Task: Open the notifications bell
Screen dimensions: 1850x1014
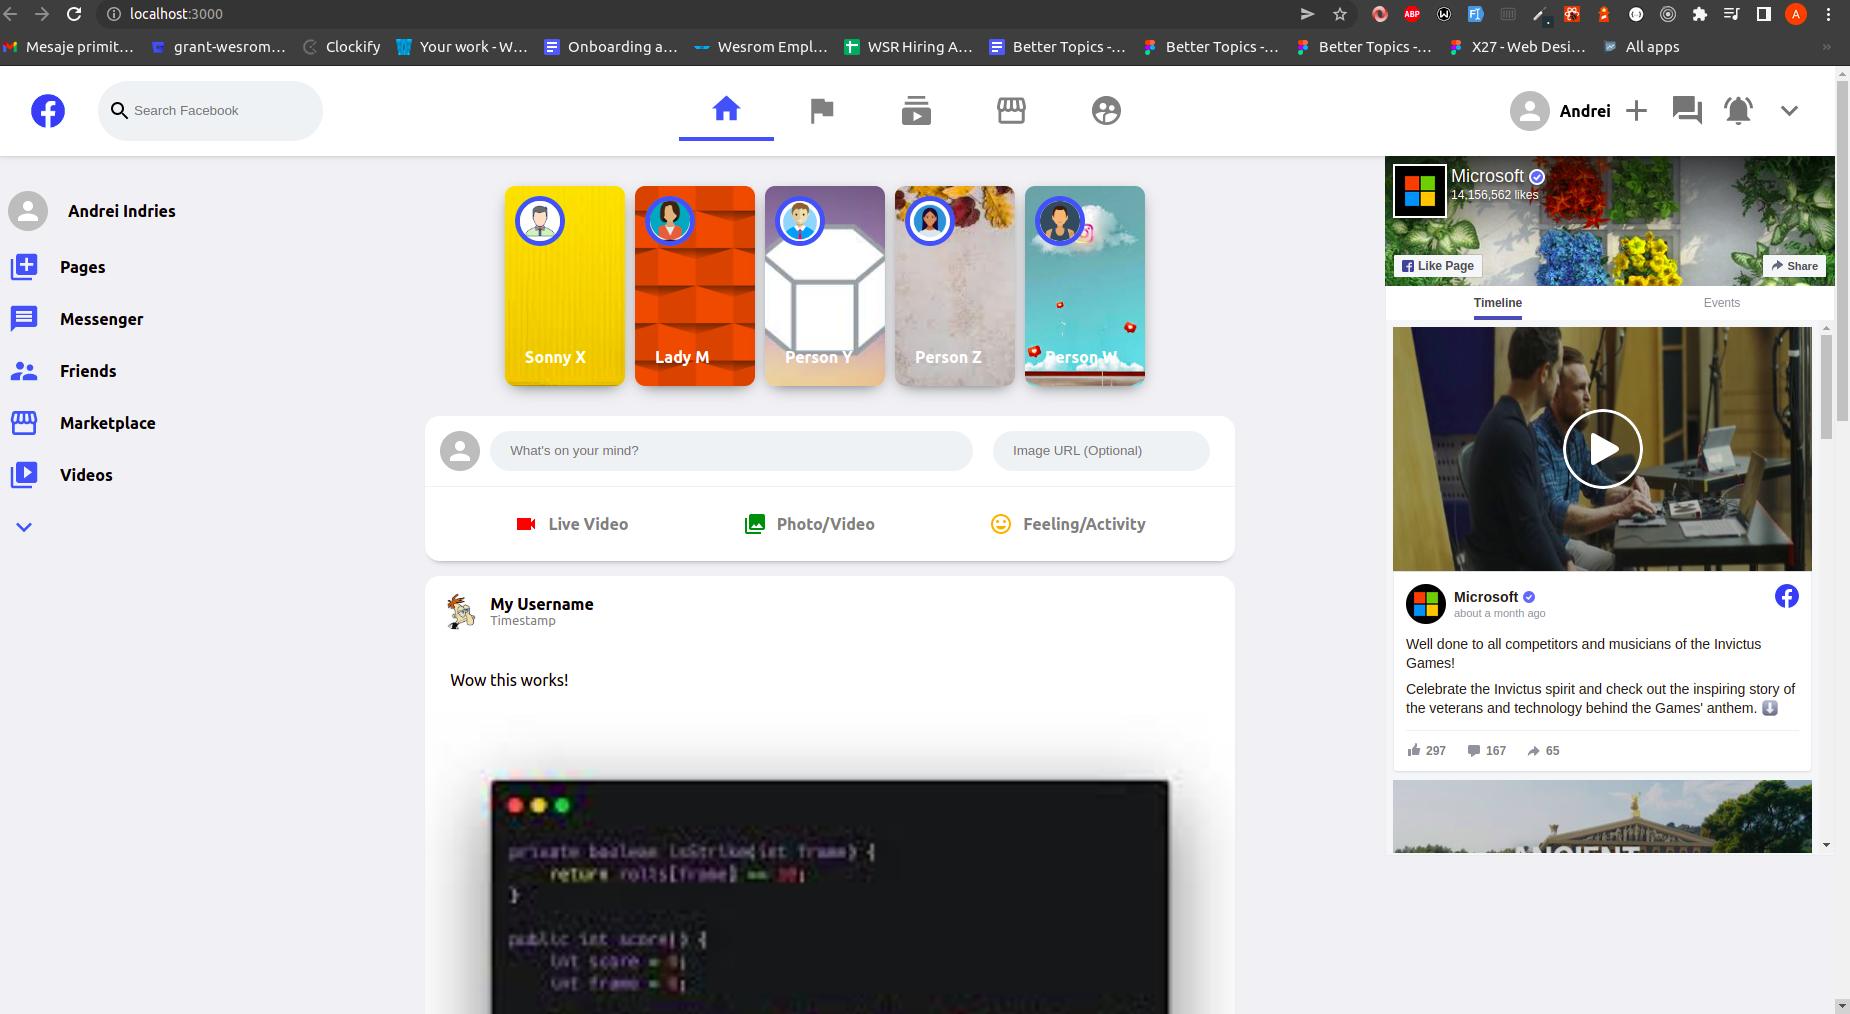Action: [x=1737, y=110]
